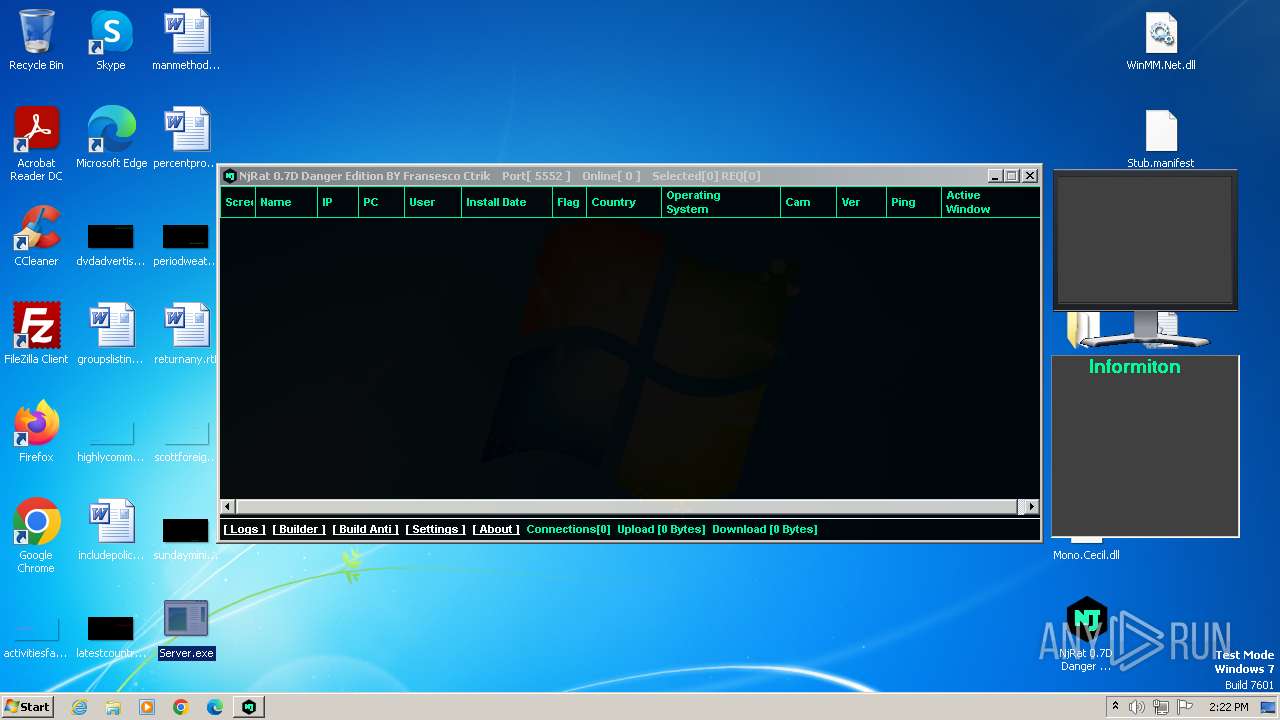Image resolution: width=1280 pixels, height=720 pixels.
Task: Open Windows Media Player from the taskbar
Action: (x=147, y=707)
